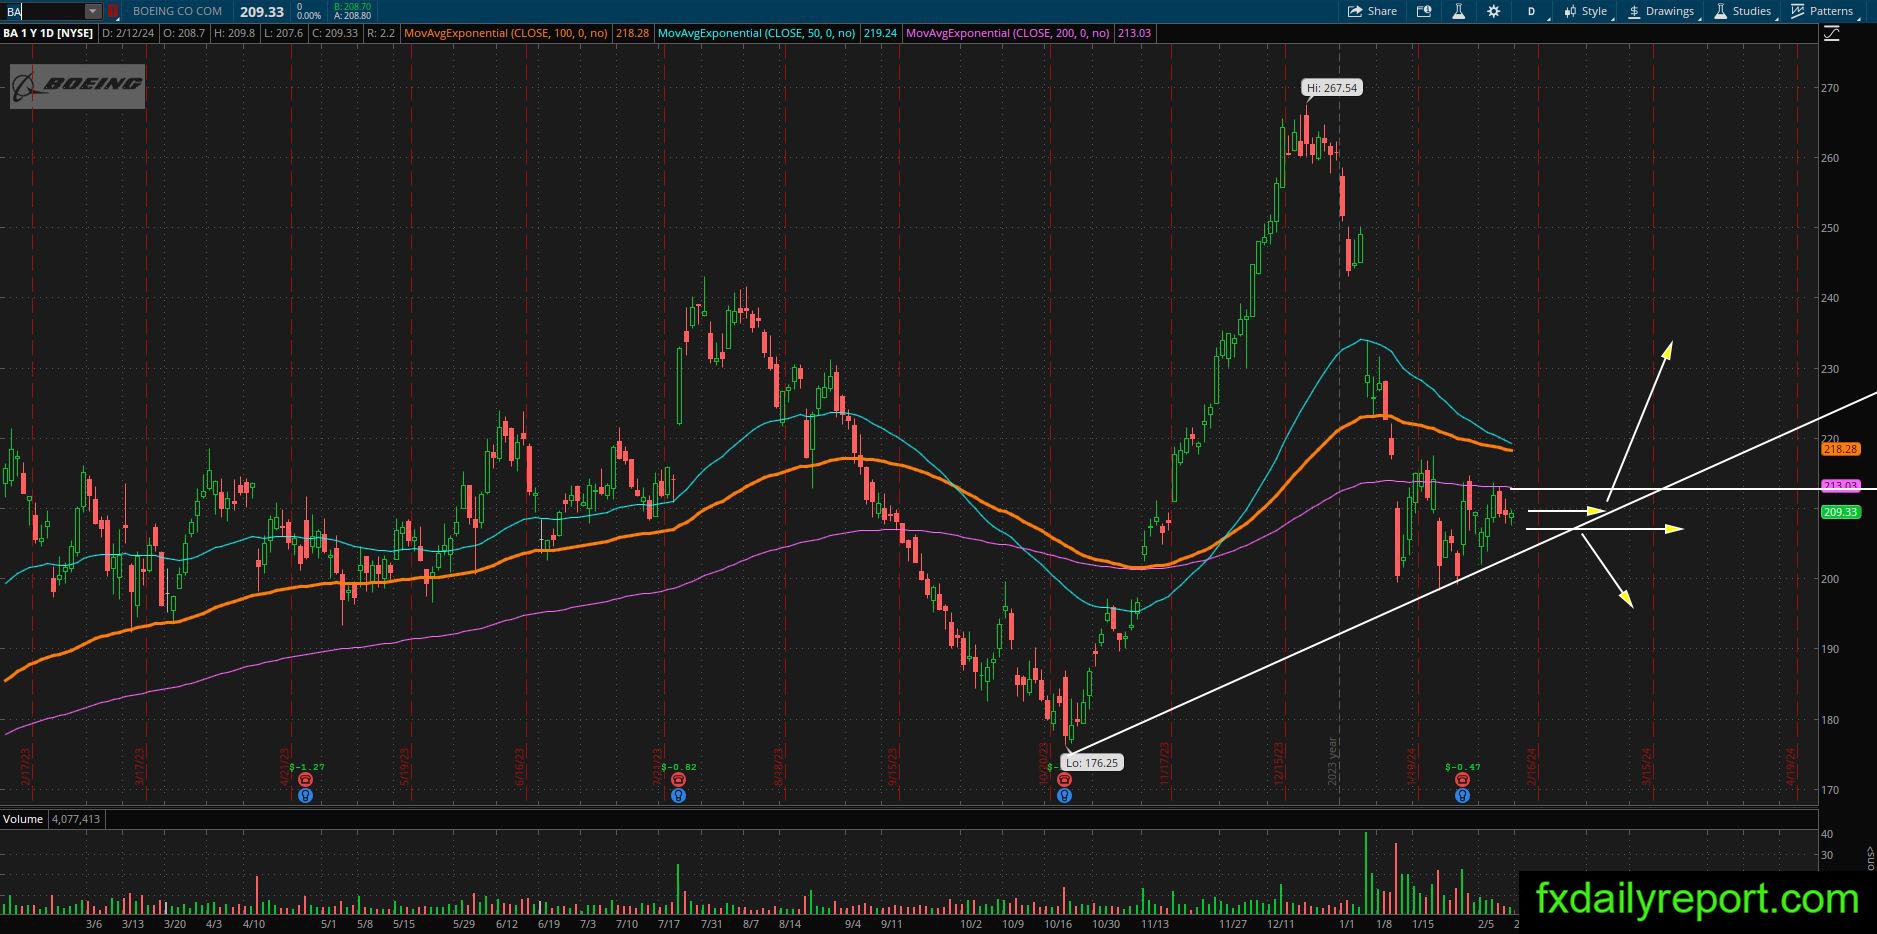Open the Patterns menu
Image resolution: width=1877 pixels, height=934 pixels.
point(1823,11)
